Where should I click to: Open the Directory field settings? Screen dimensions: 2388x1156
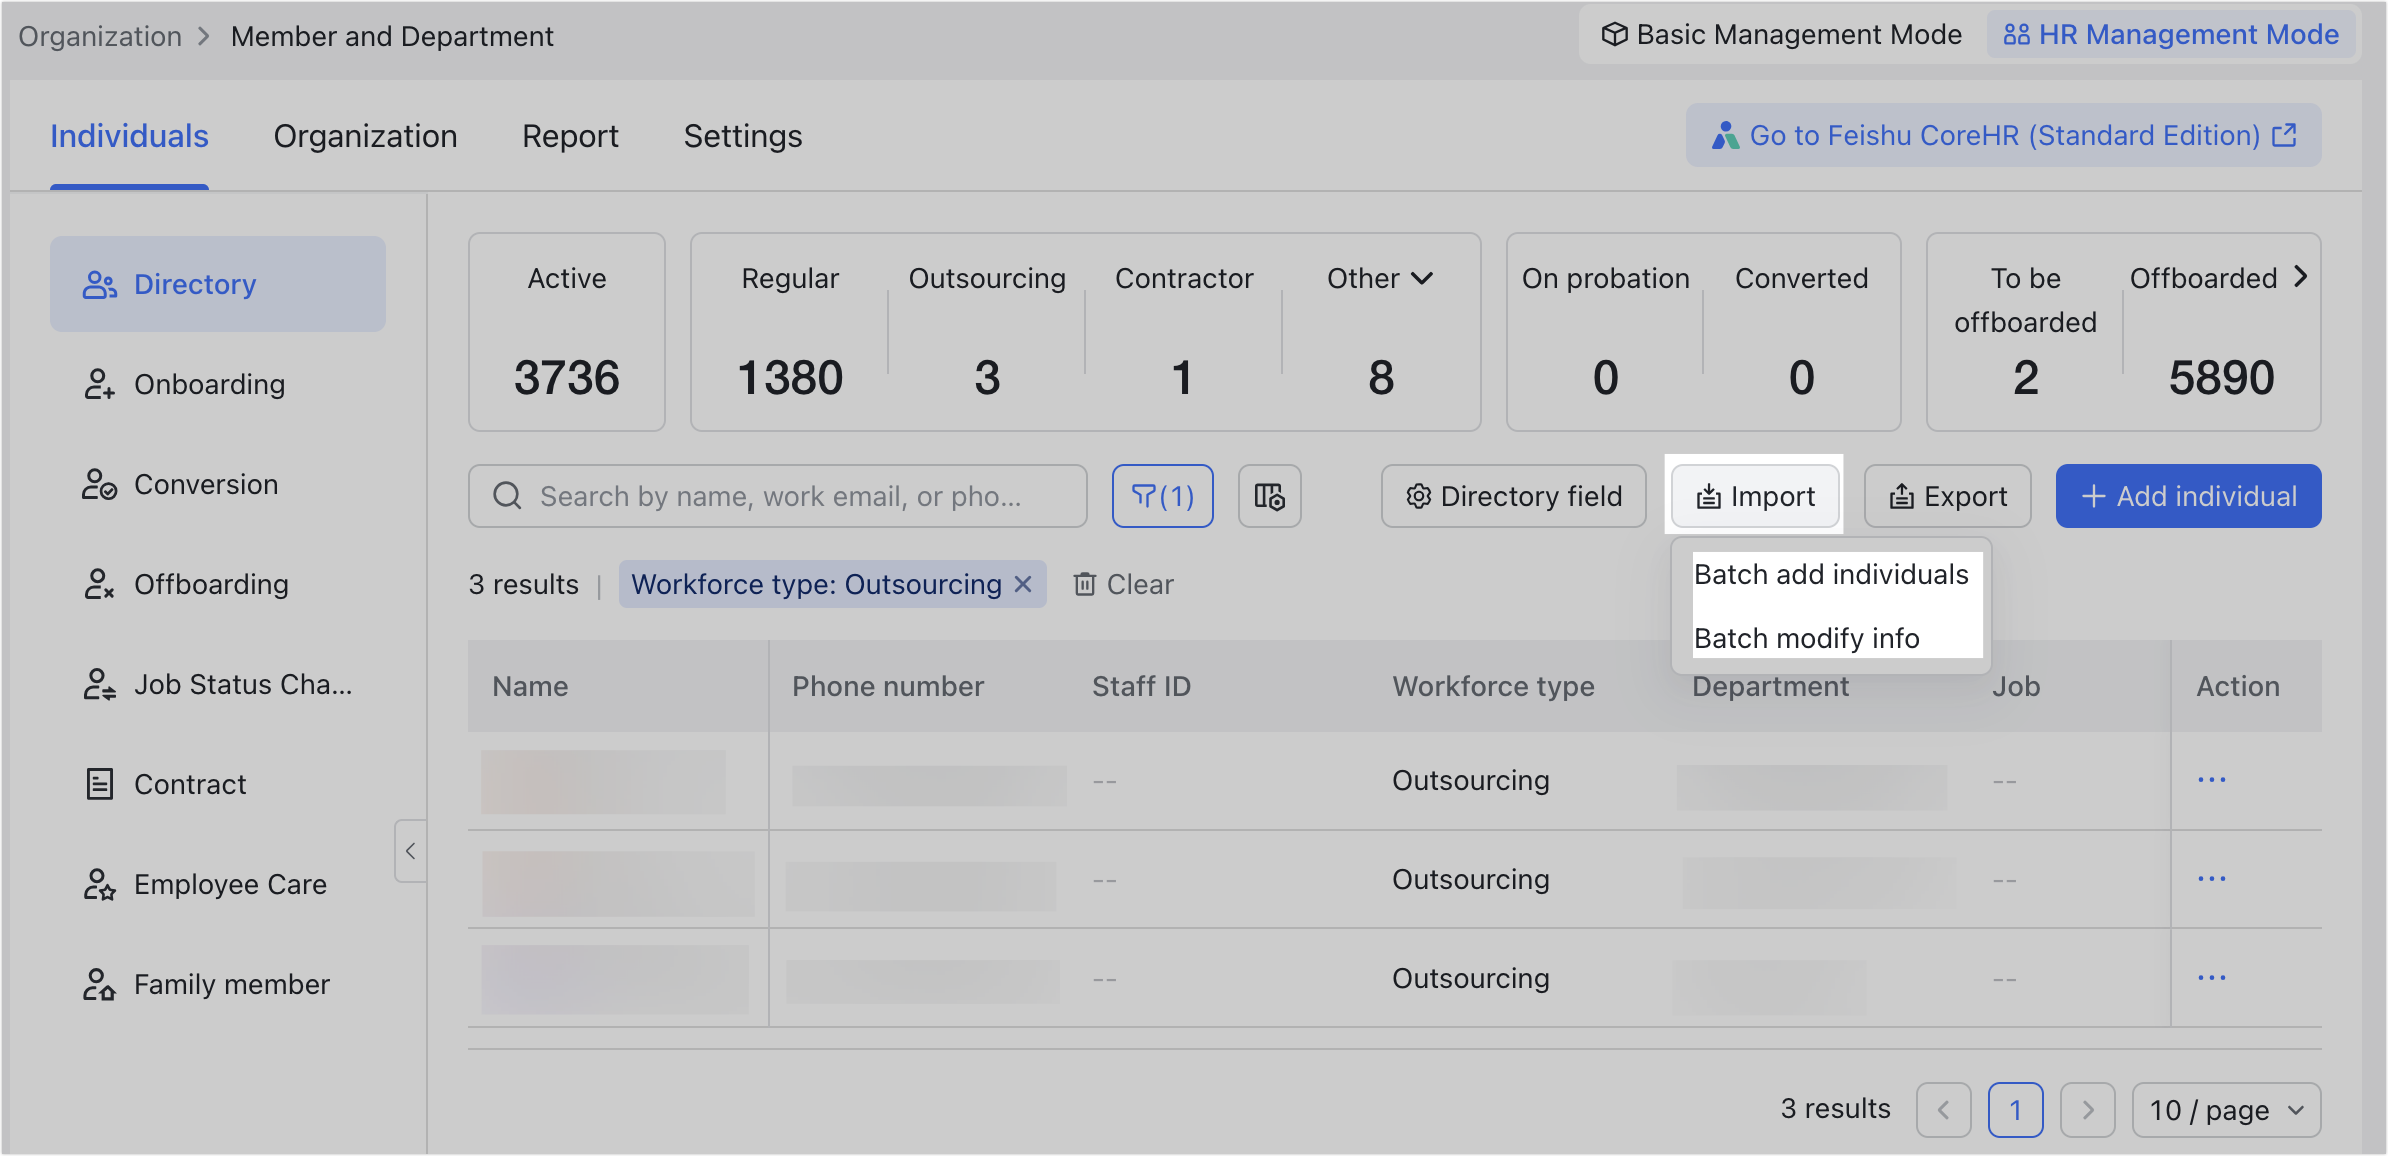coord(1513,496)
